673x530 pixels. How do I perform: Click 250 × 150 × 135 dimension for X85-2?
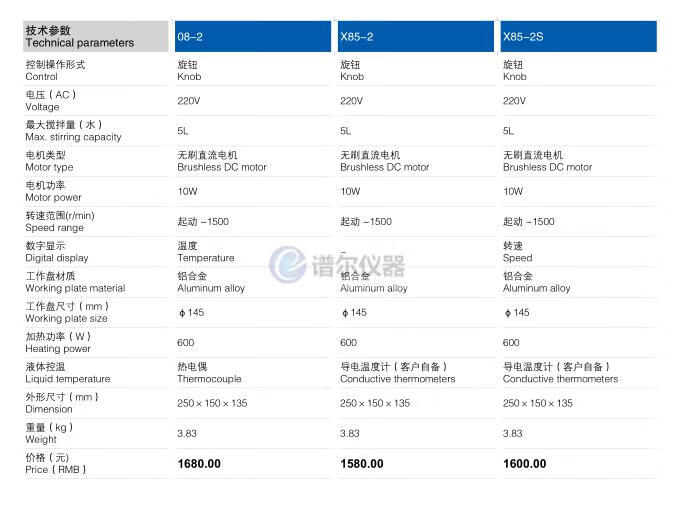pyautogui.click(x=375, y=403)
